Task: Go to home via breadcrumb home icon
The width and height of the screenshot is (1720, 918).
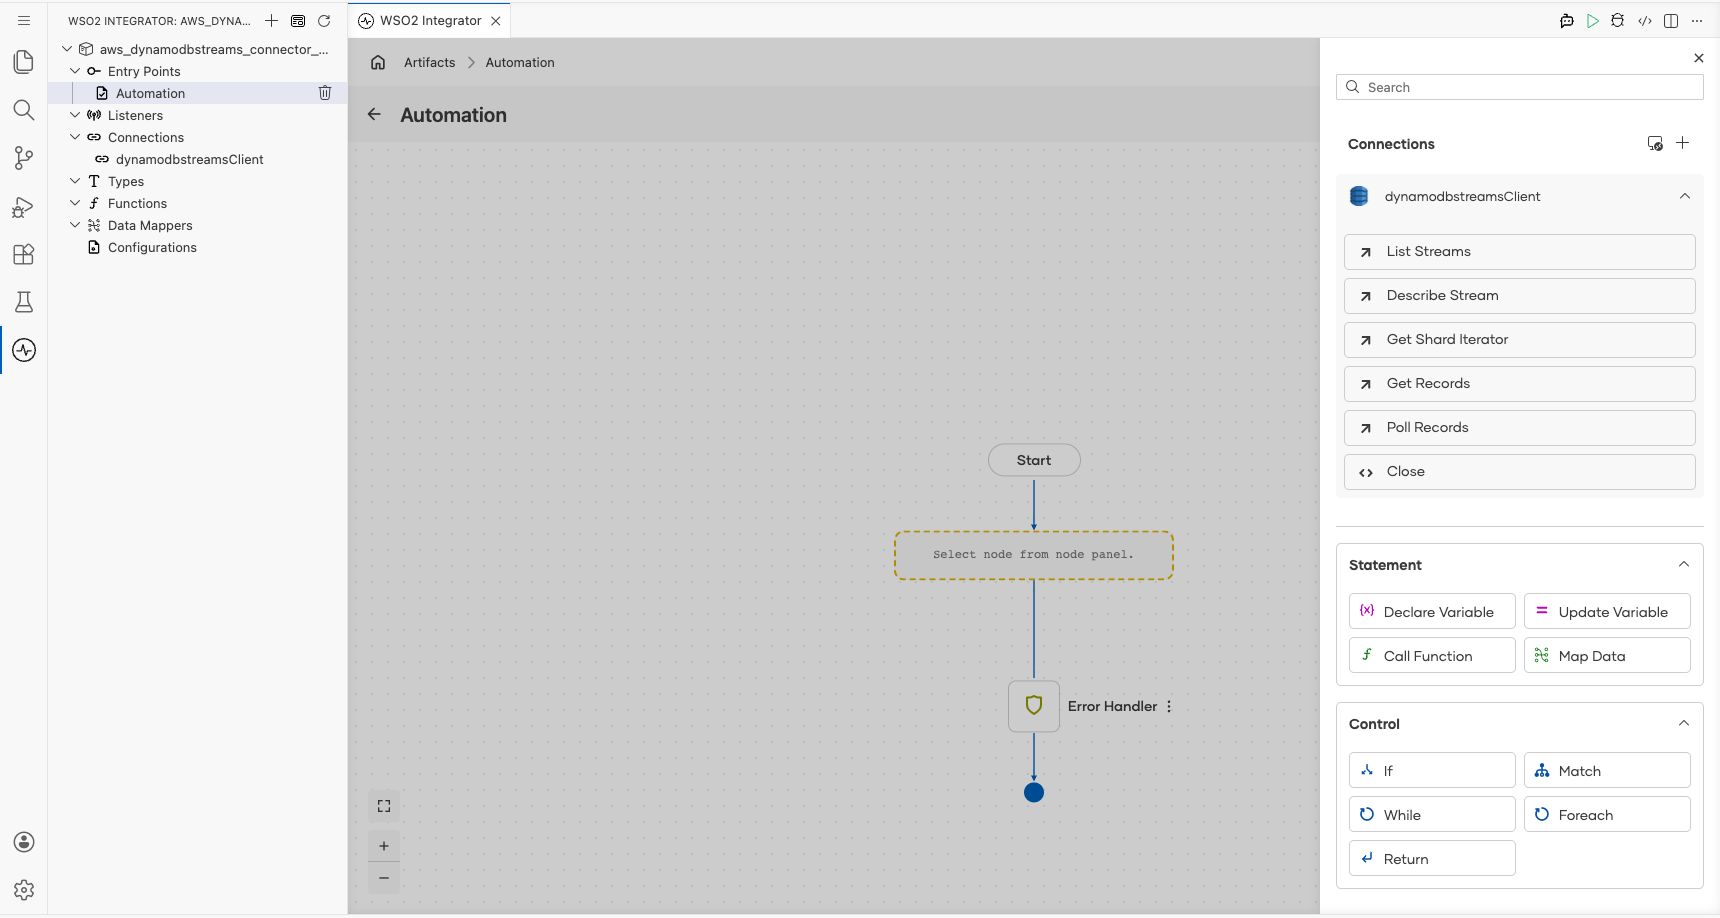Action: pos(378,62)
